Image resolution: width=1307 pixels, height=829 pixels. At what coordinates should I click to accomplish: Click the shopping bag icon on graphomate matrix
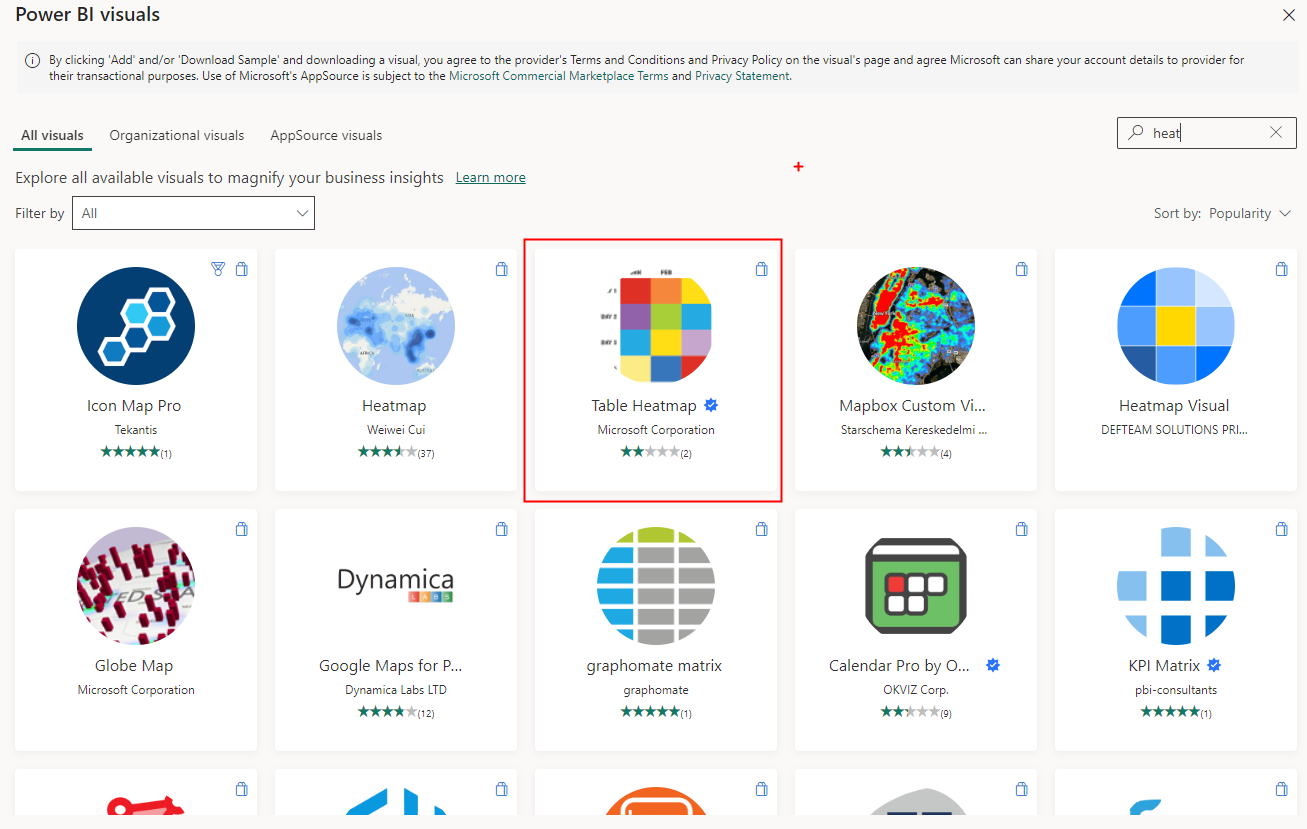point(761,528)
